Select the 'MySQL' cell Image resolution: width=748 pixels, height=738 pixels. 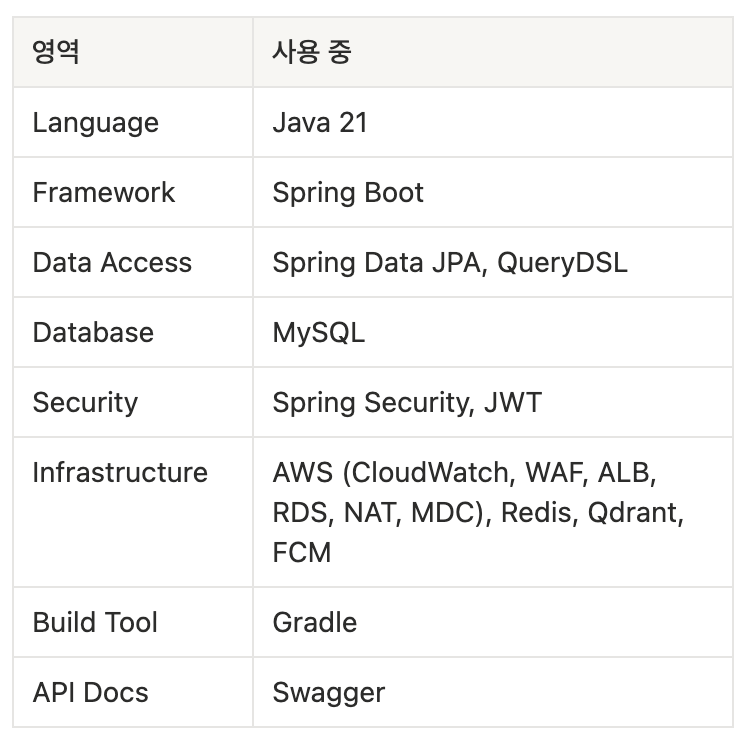click(493, 333)
